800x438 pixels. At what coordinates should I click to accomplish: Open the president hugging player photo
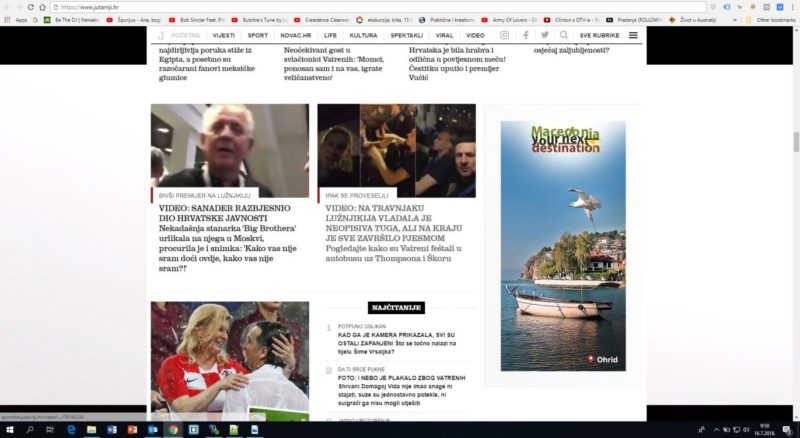coord(230,361)
